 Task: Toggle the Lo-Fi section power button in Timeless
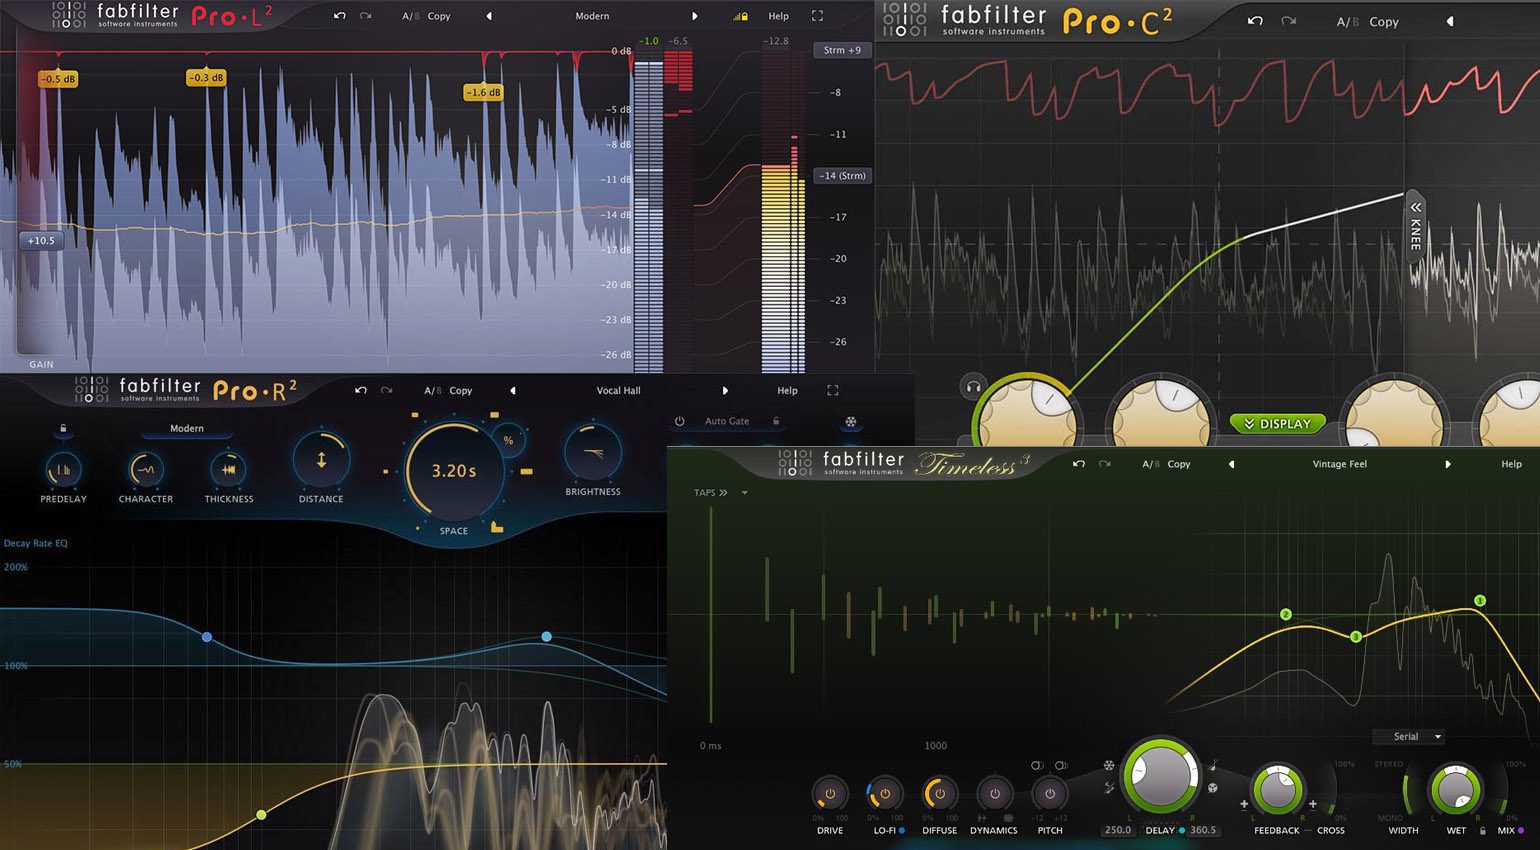tap(884, 793)
